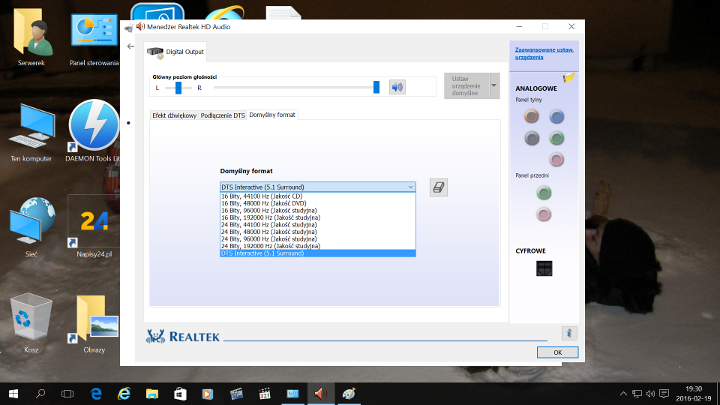720x405 pixels.
Task: Choose 16 Bity, 48000 Hz (Jakość DVD)
Action: coord(318,203)
